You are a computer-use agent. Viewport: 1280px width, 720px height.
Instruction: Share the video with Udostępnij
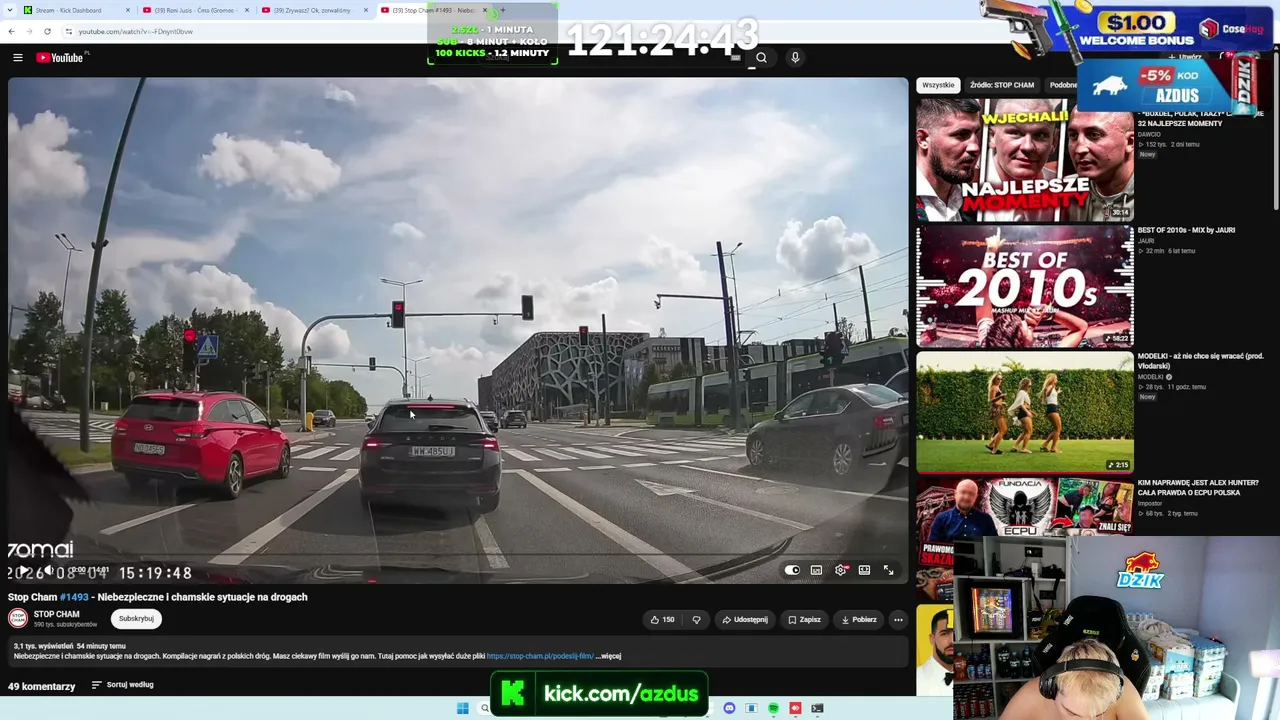pos(745,619)
